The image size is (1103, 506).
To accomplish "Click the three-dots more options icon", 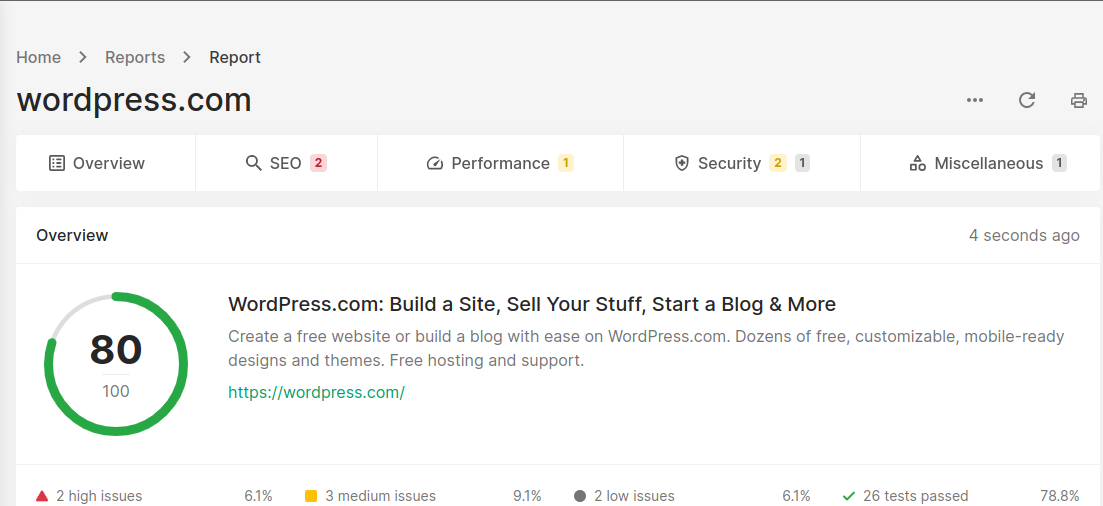I will point(975,100).
